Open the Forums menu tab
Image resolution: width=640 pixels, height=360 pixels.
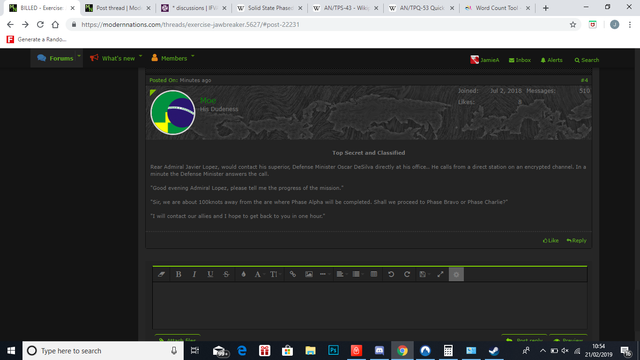pos(56,58)
